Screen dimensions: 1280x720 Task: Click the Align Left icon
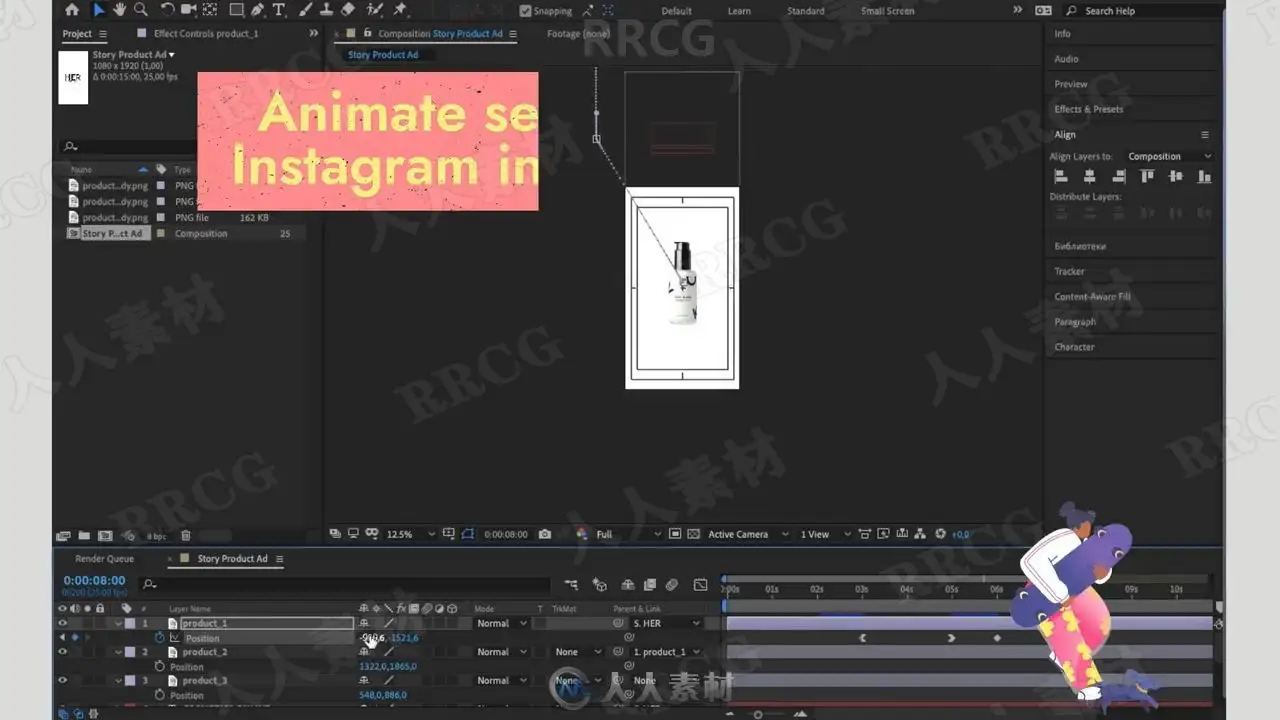coord(1061,176)
